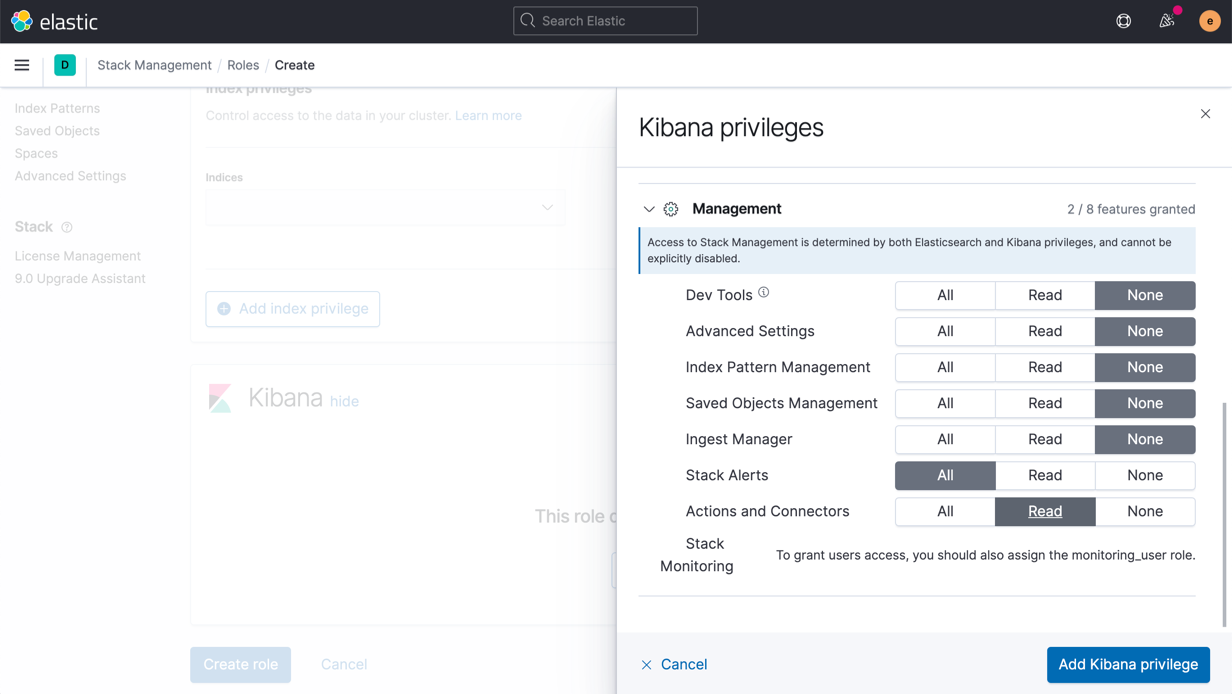Set Ingest Manager privilege to All
Screen dimensions: 1232x694
click(x=945, y=439)
